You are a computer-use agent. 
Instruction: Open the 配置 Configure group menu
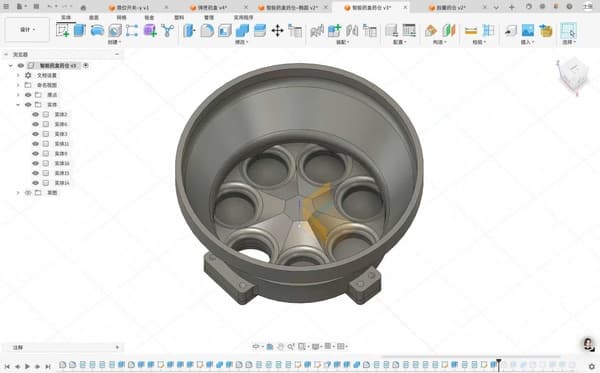[399, 42]
